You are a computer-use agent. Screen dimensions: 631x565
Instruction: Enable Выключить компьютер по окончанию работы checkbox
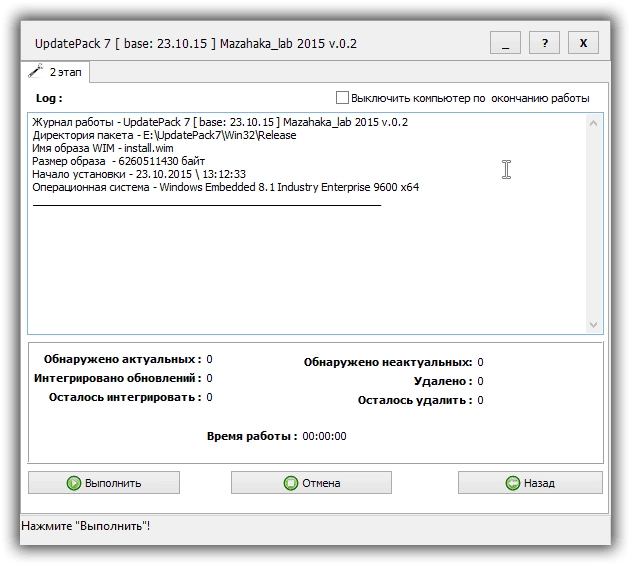click(342, 98)
